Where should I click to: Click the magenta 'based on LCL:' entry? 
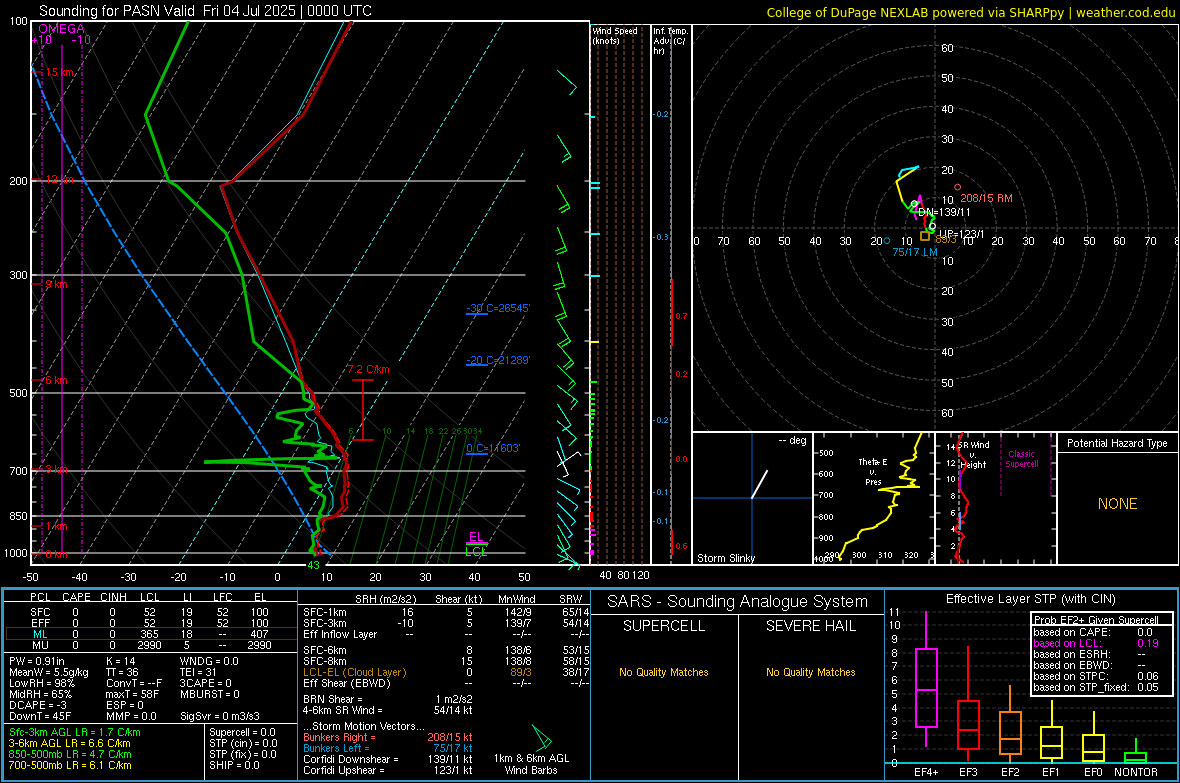(1067, 643)
